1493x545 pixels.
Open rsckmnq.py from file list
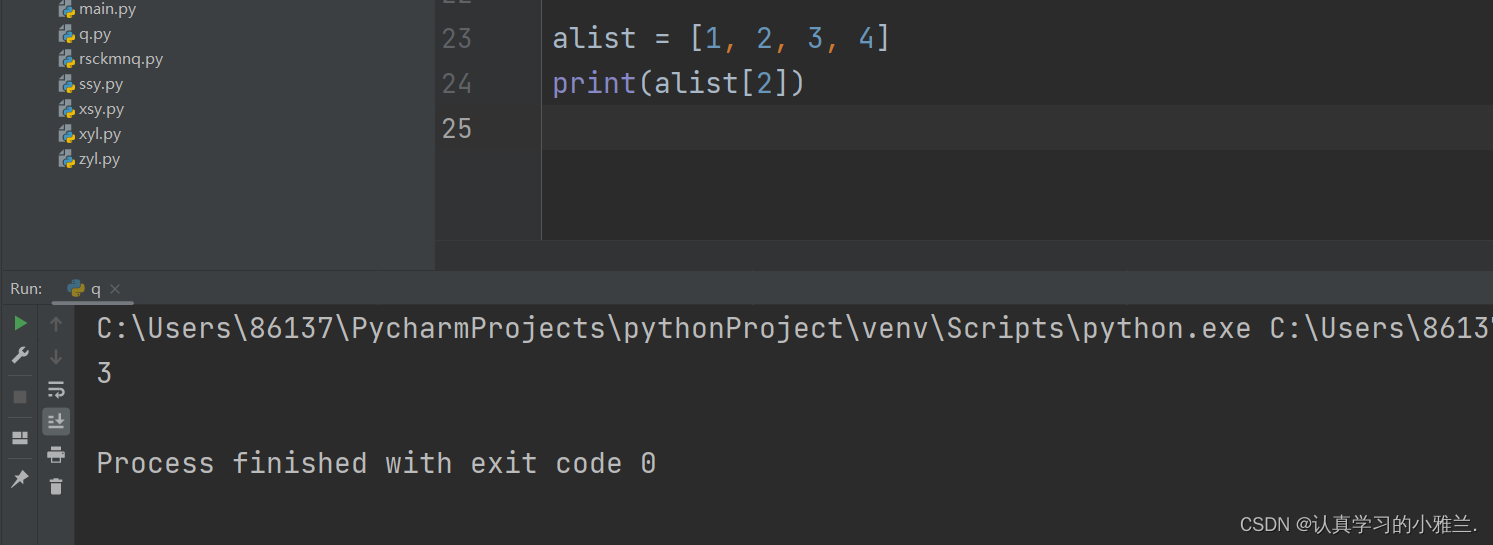111,59
